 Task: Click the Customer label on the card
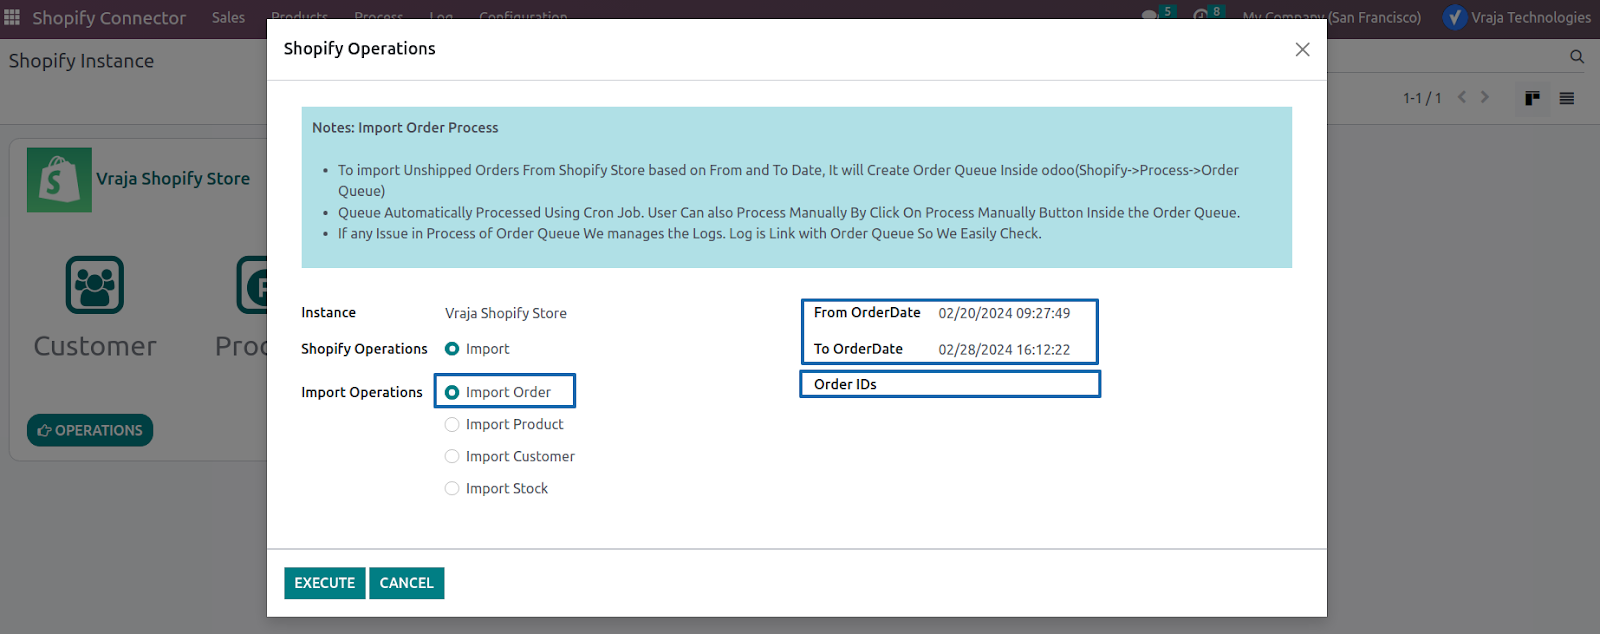95,346
